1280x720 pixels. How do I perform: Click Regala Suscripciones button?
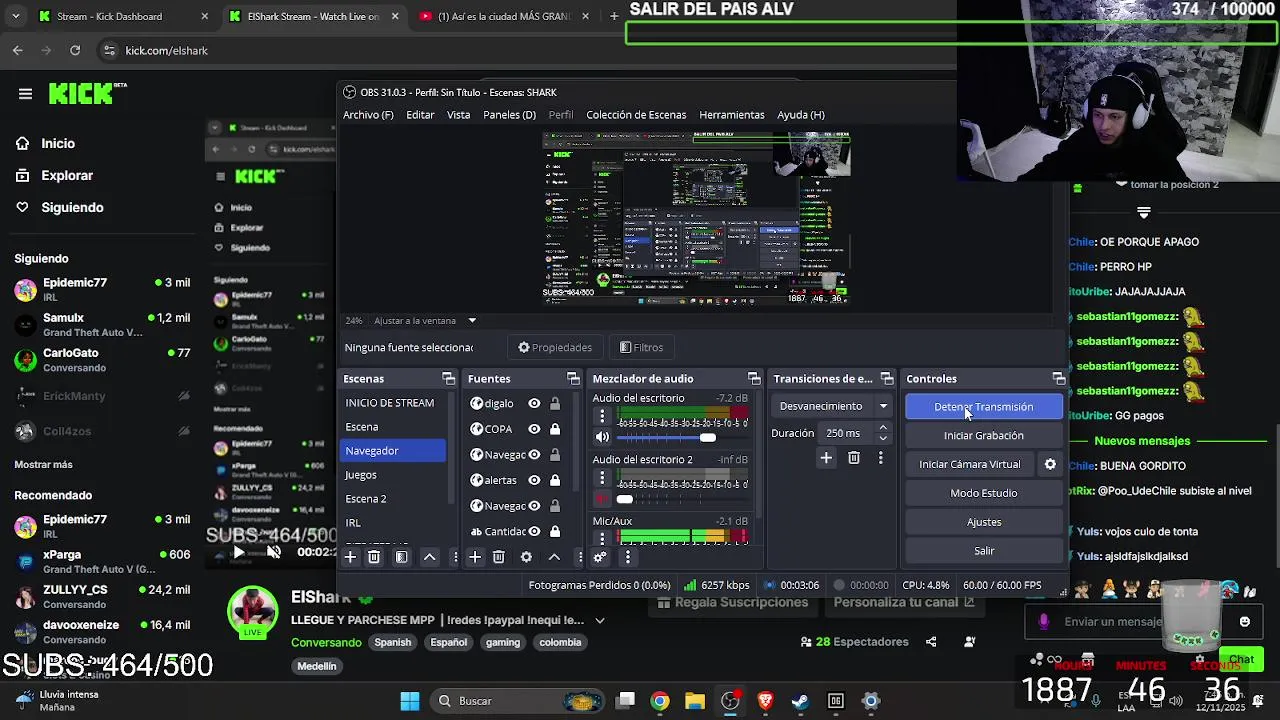[x=734, y=602]
